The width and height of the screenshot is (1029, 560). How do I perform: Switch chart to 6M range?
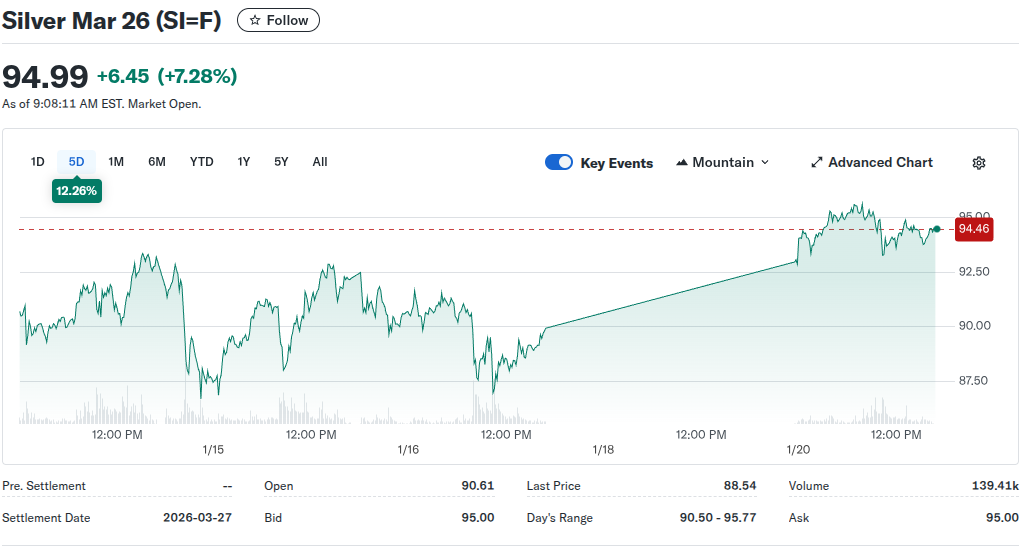(x=157, y=162)
